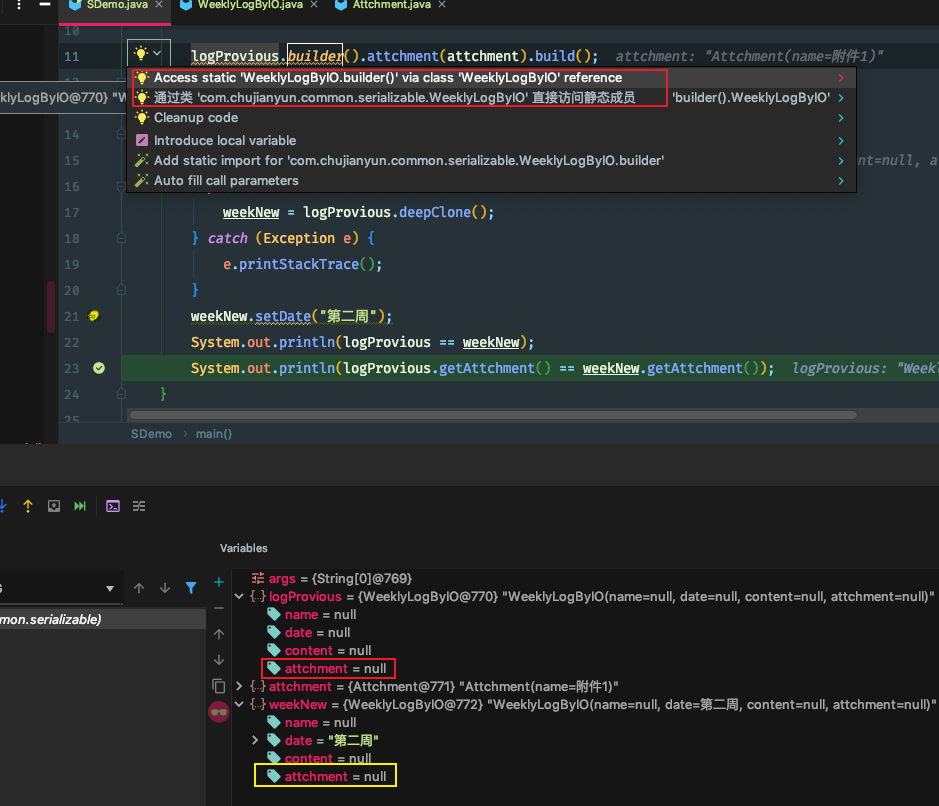Expand the attchment variable node
Image resolution: width=939 pixels, height=806 pixels.
click(x=238, y=687)
